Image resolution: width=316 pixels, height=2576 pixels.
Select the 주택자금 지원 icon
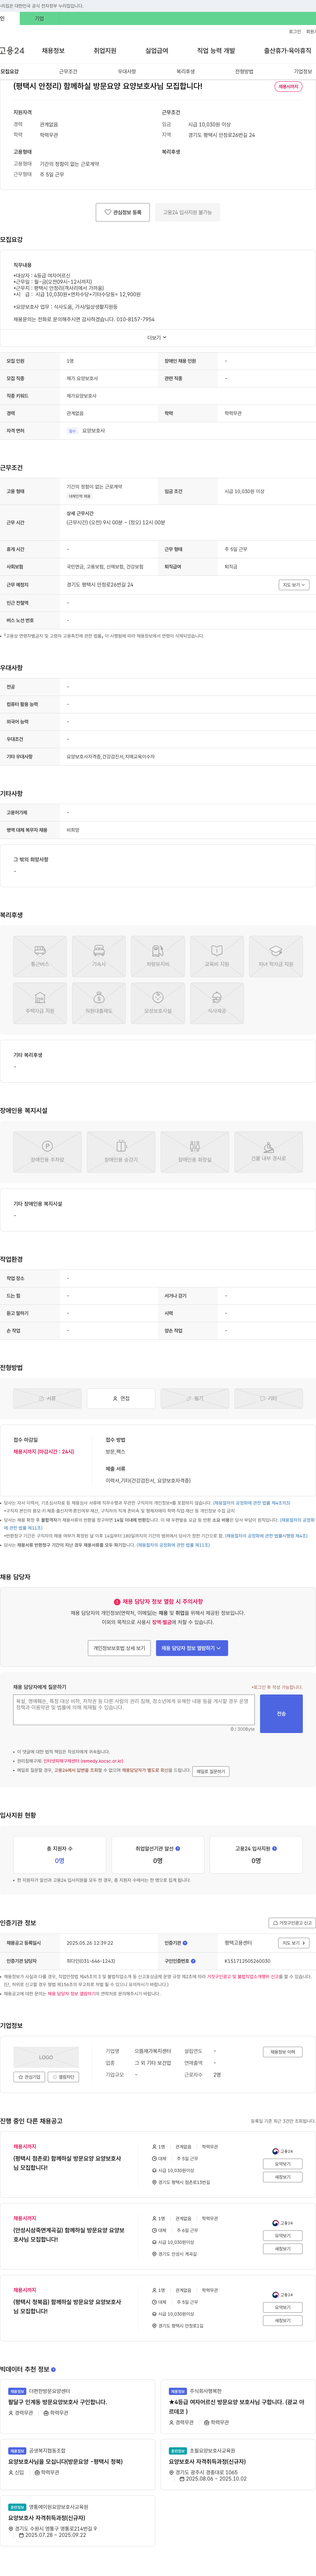tap(40, 1003)
